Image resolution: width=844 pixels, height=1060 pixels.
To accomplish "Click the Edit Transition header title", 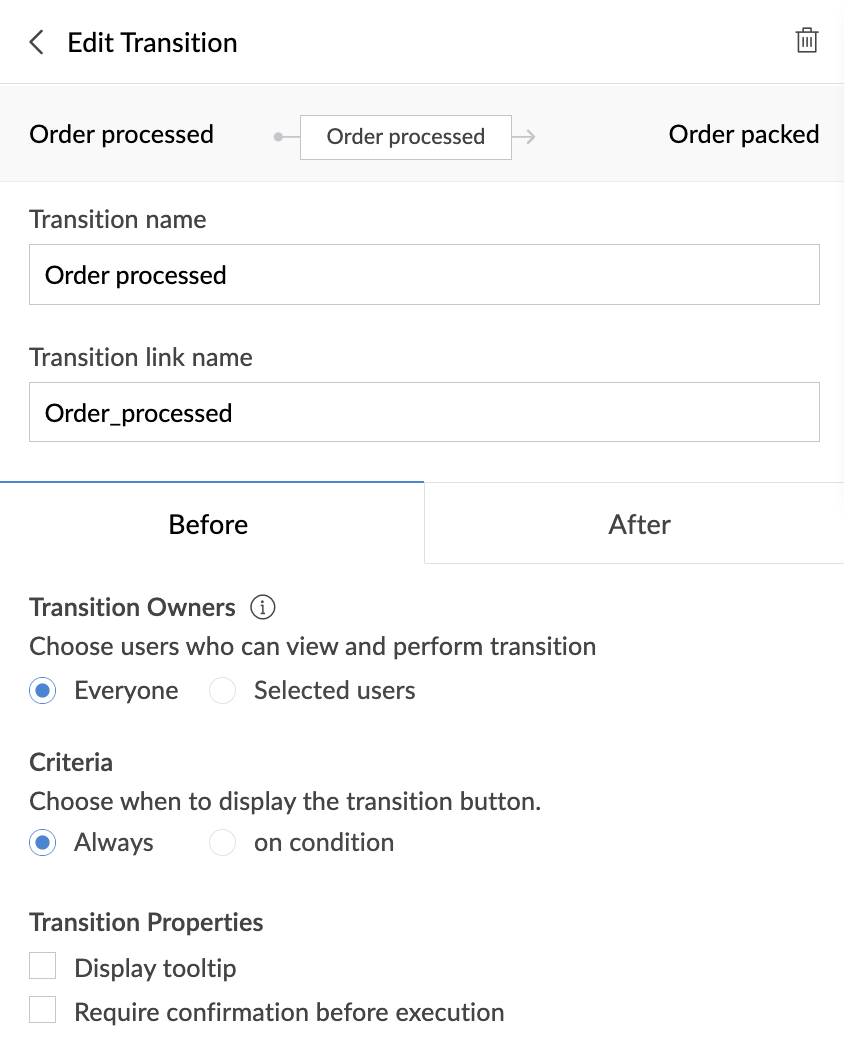I will coord(152,43).
